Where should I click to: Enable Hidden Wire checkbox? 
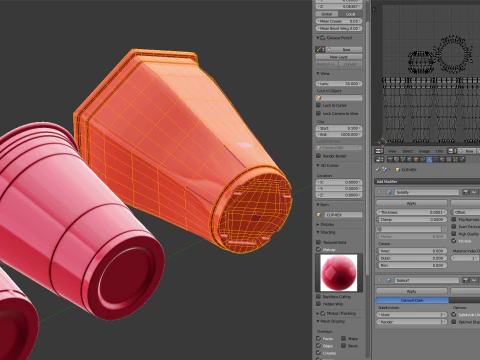318,304
